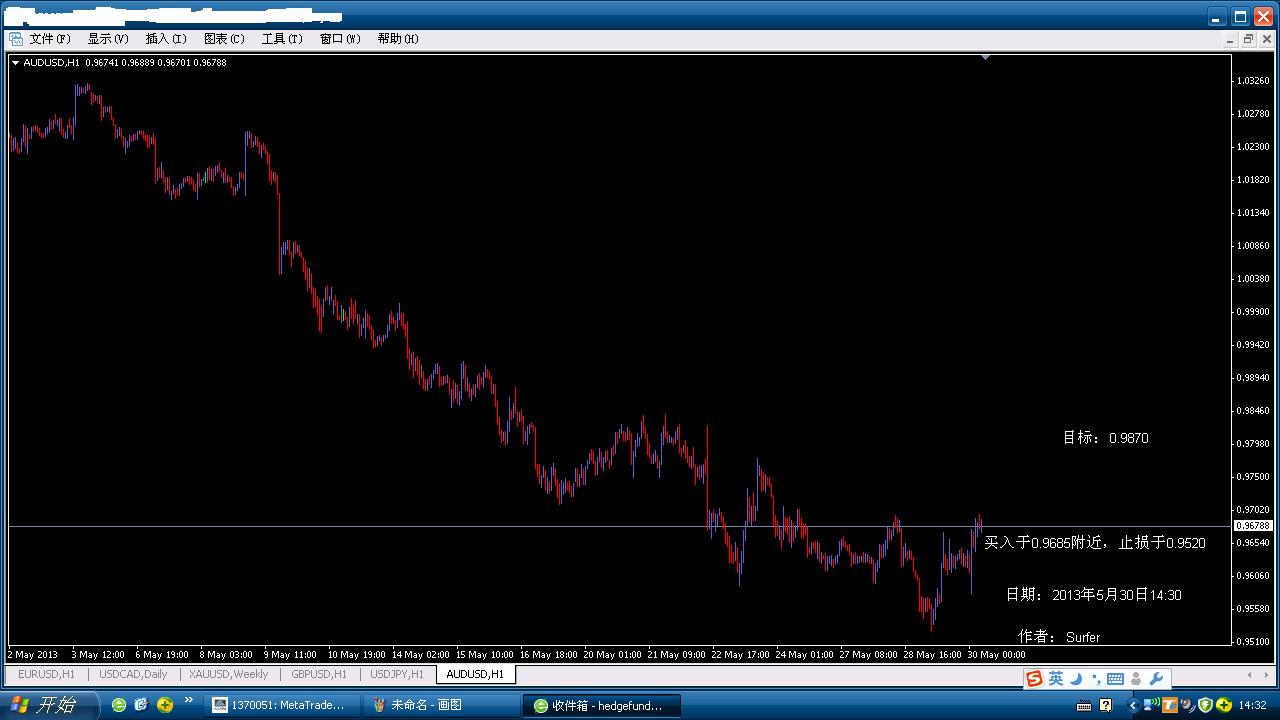The image size is (1280, 720).
Task: Click the language bar help question icon
Action: [x=1106, y=705]
